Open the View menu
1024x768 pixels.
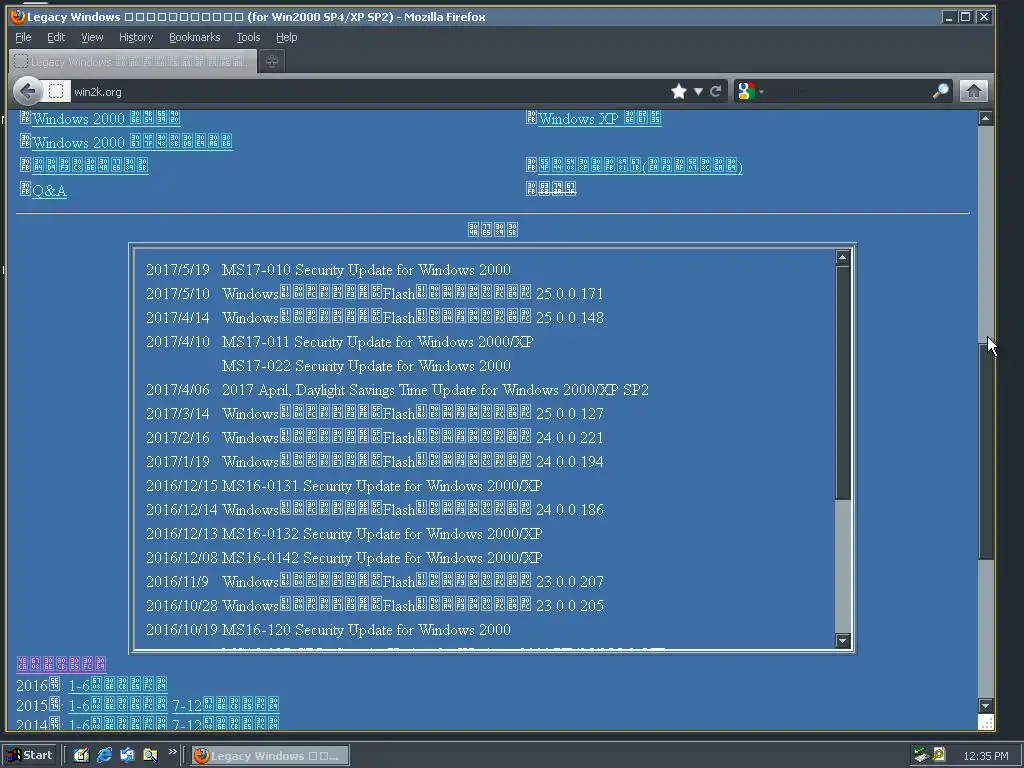[x=92, y=37]
